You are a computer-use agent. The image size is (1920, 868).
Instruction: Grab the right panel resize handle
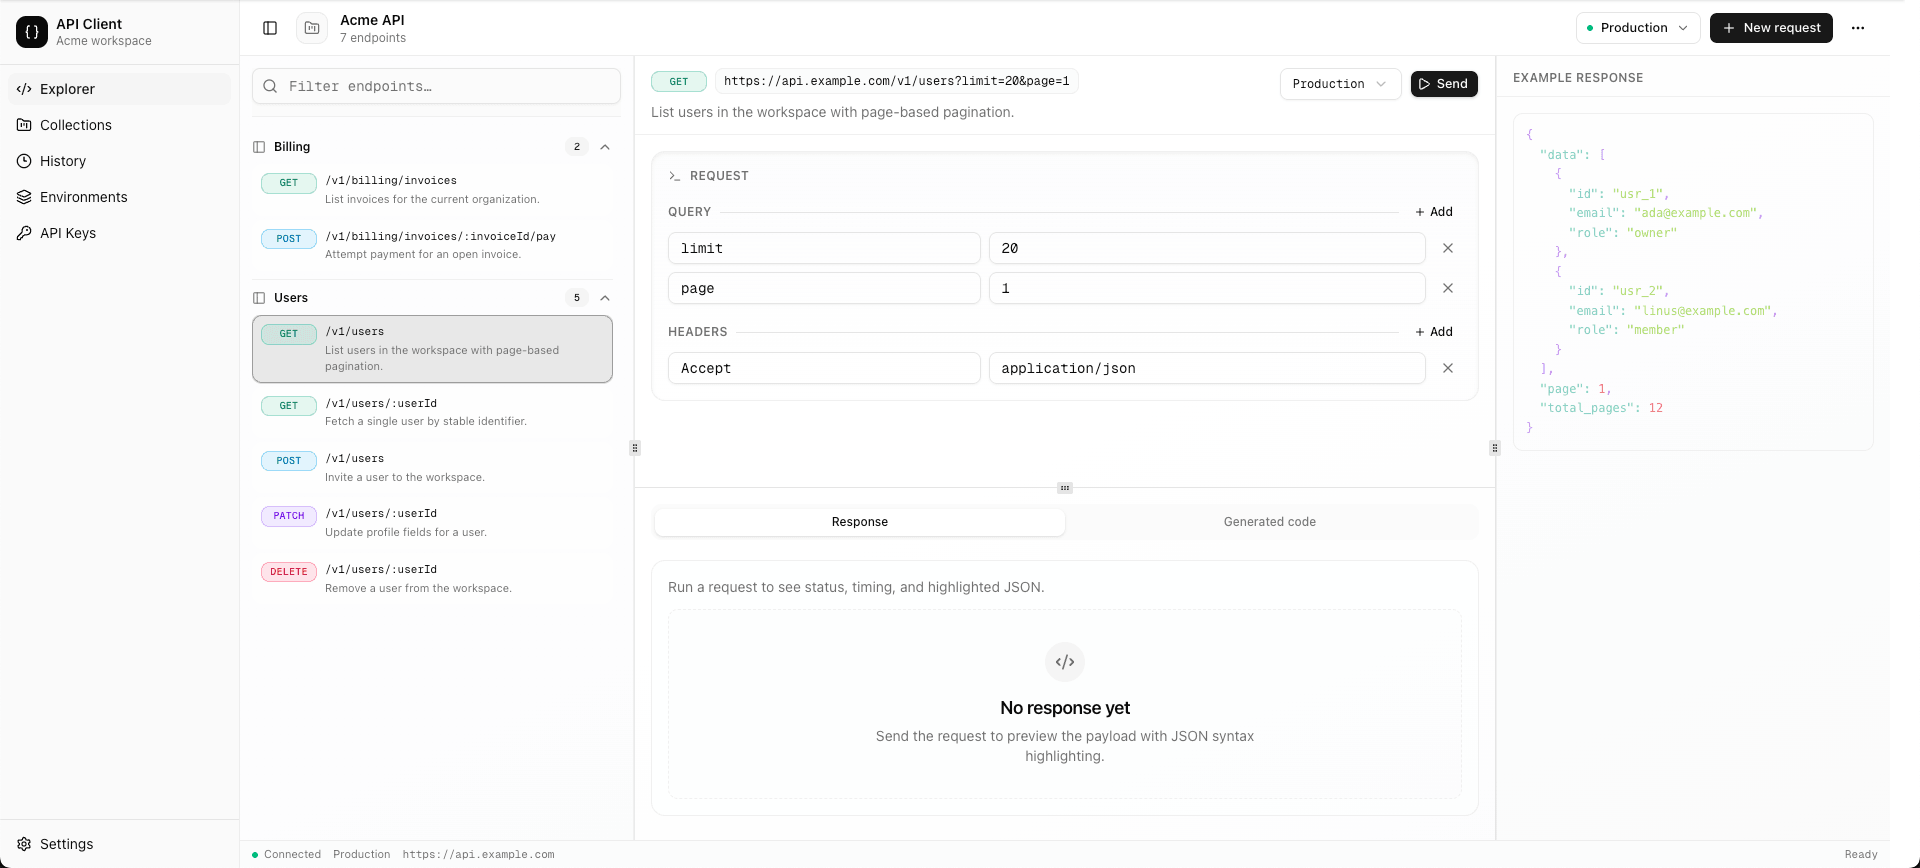tap(1495, 448)
